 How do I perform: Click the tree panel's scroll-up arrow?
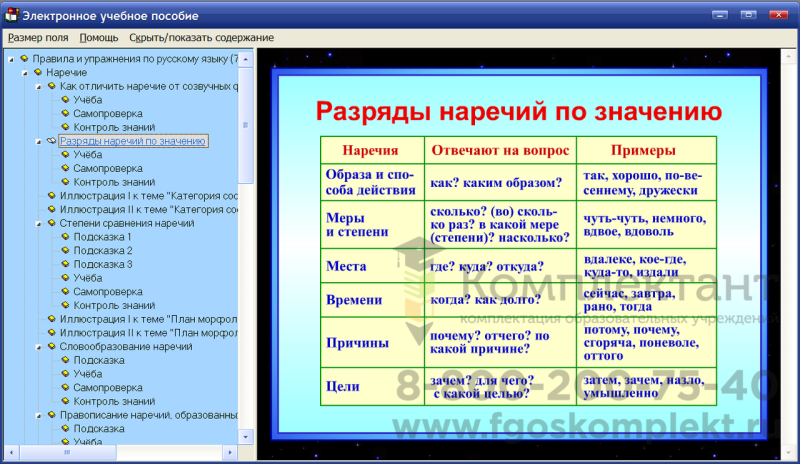(x=246, y=59)
